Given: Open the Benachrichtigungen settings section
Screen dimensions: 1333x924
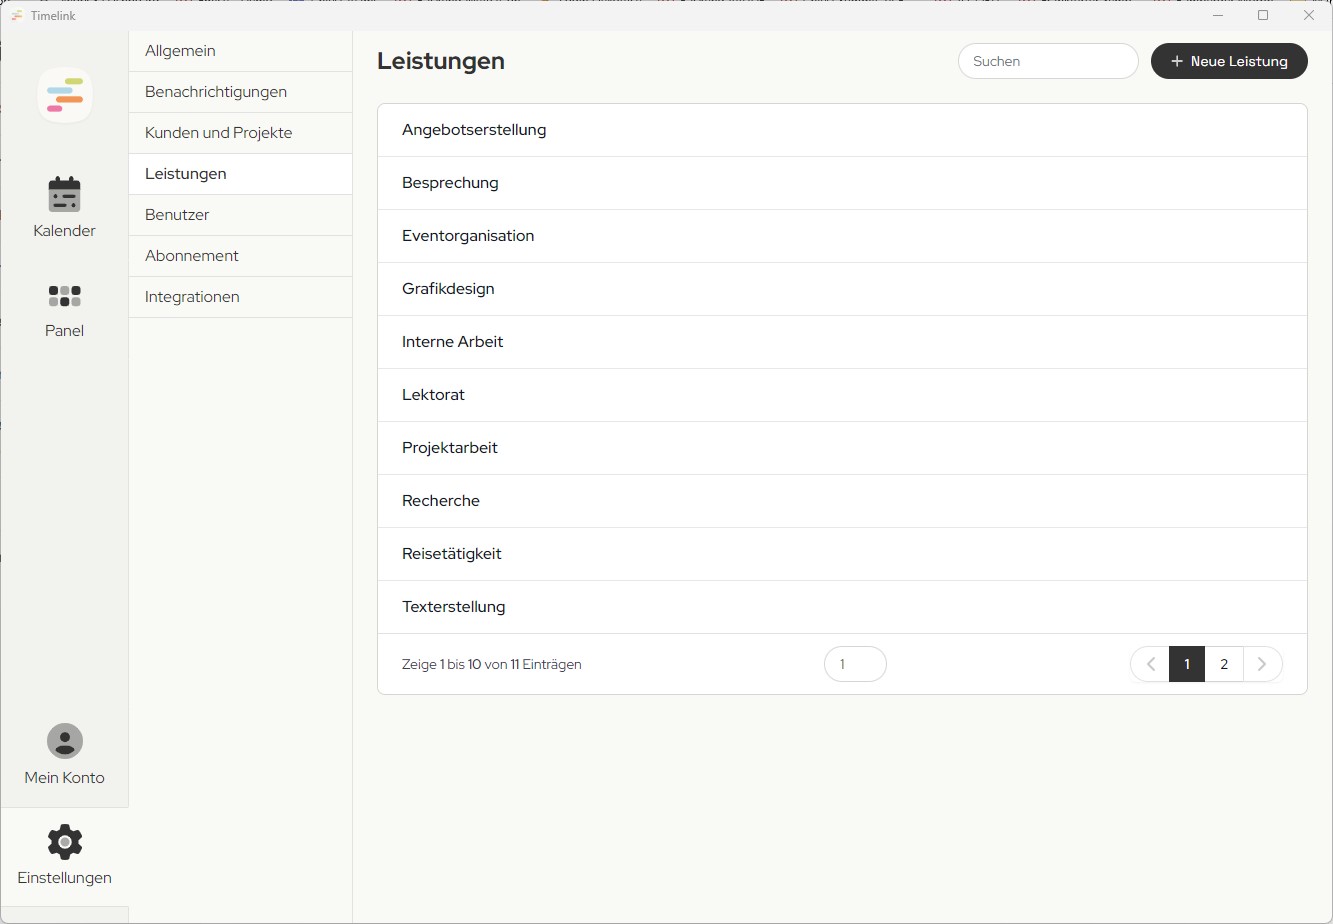Looking at the screenshot, I should tap(241, 92).
